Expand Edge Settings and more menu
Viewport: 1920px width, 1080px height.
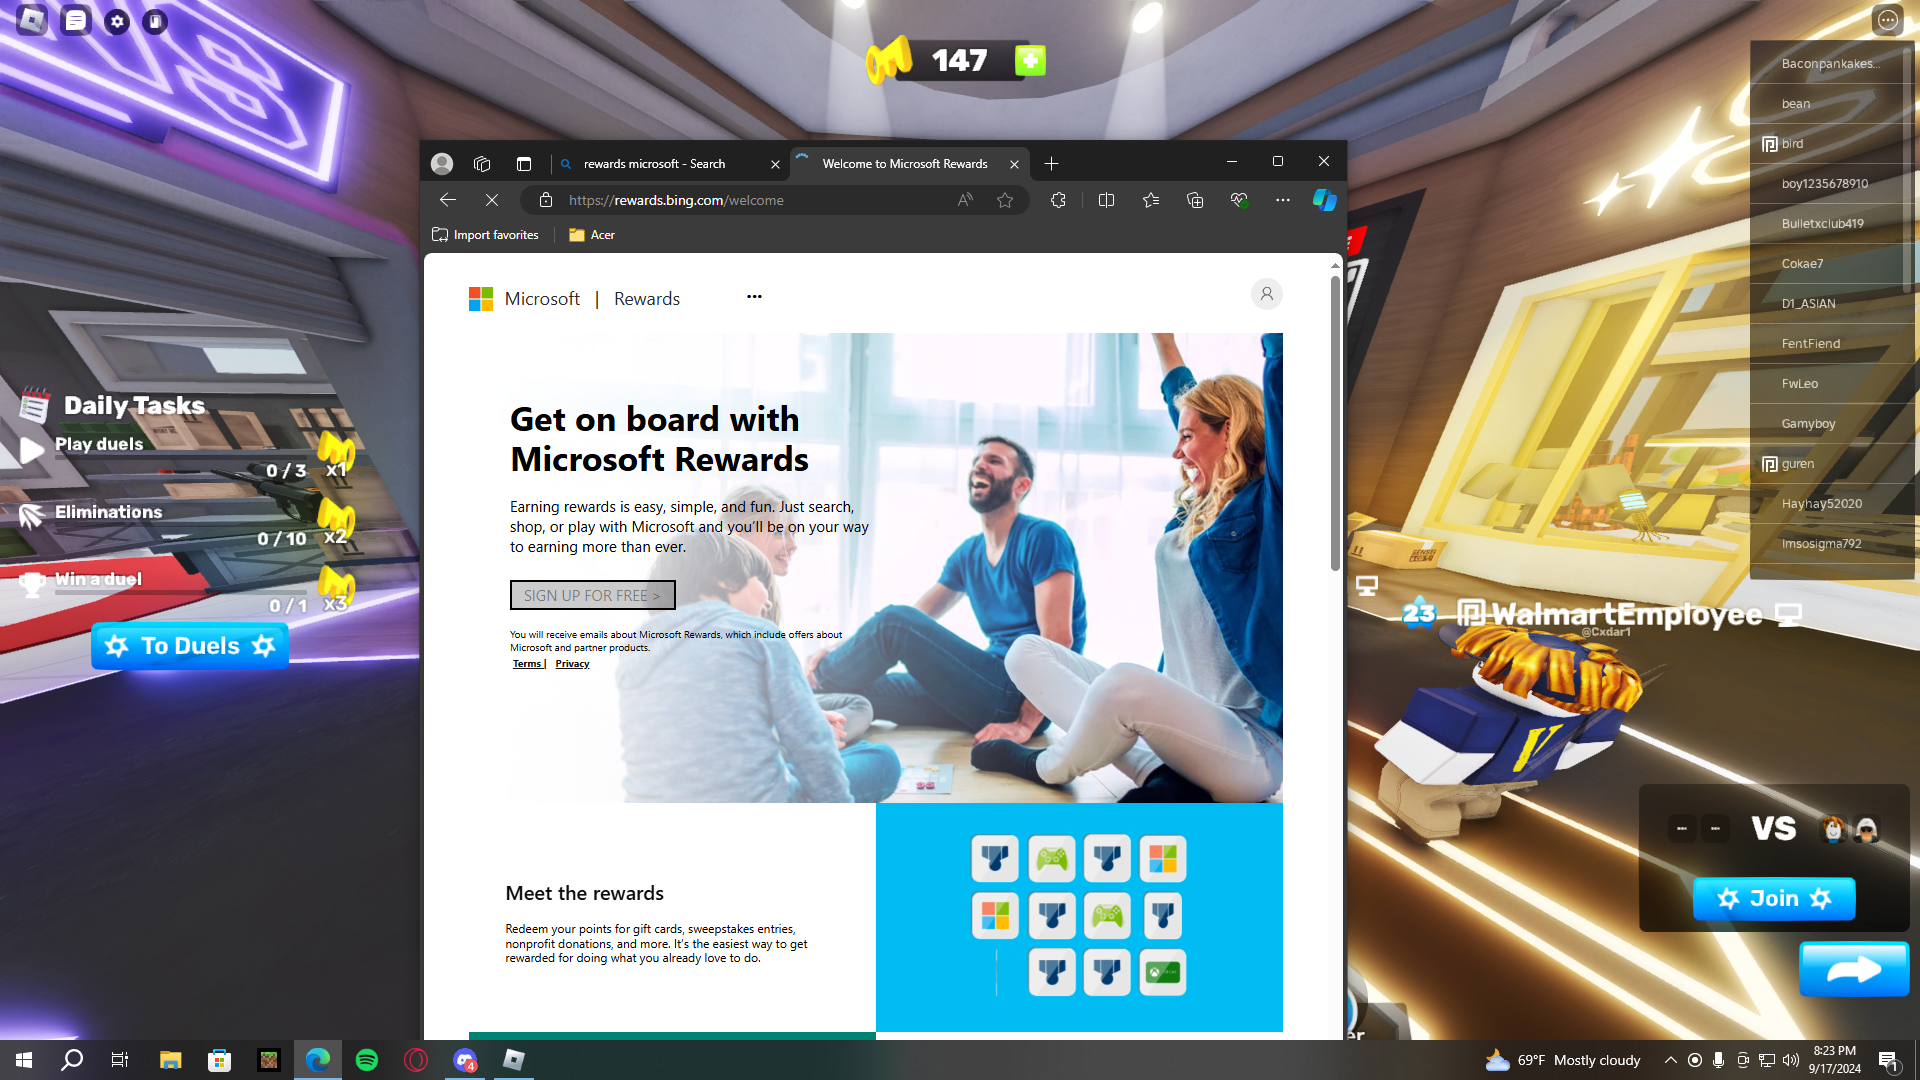tap(1283, 200)
